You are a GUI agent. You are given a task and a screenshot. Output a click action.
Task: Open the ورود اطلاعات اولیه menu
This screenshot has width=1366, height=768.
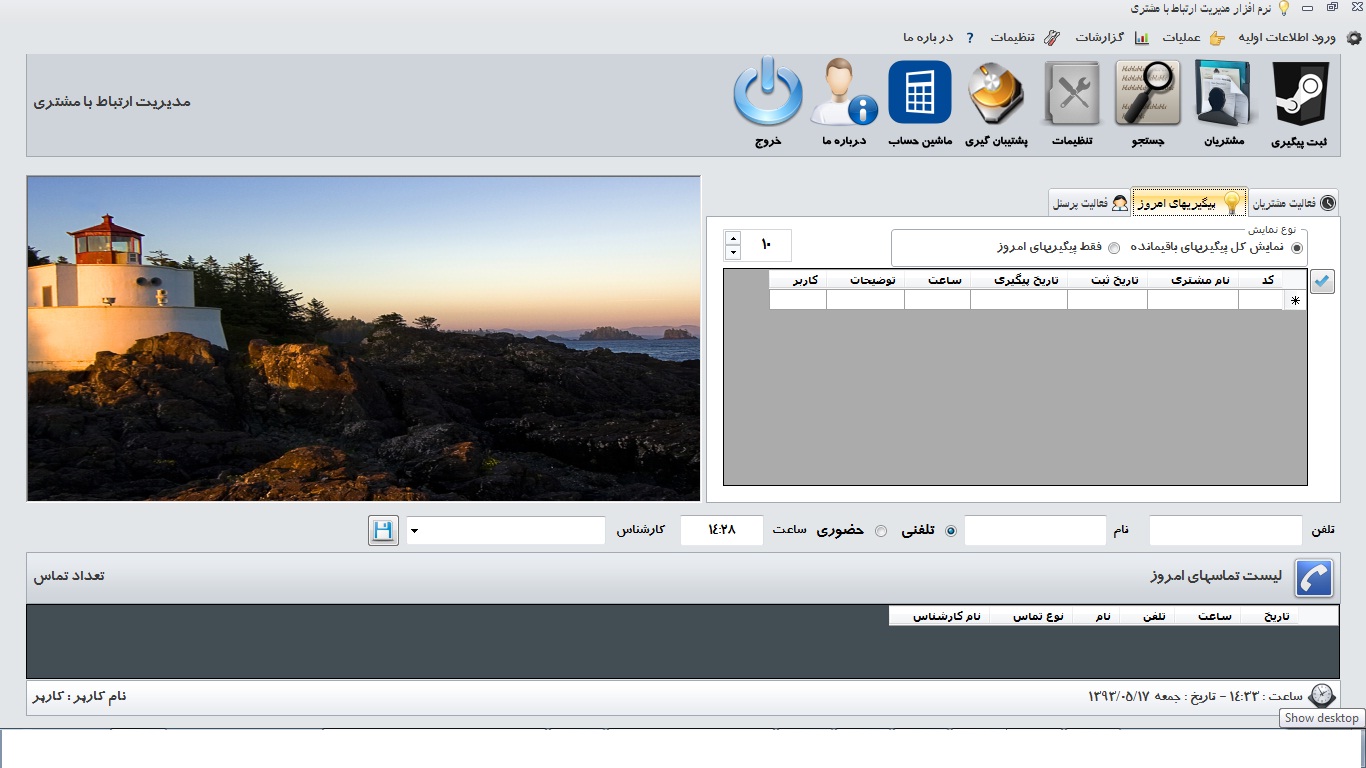pos(1287,38)
